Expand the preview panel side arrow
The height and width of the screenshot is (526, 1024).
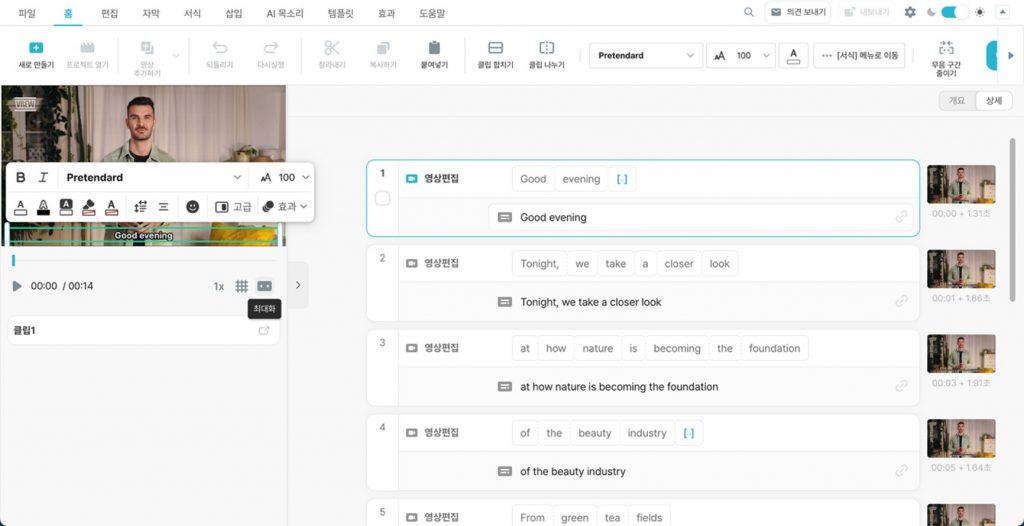[298, 285]
